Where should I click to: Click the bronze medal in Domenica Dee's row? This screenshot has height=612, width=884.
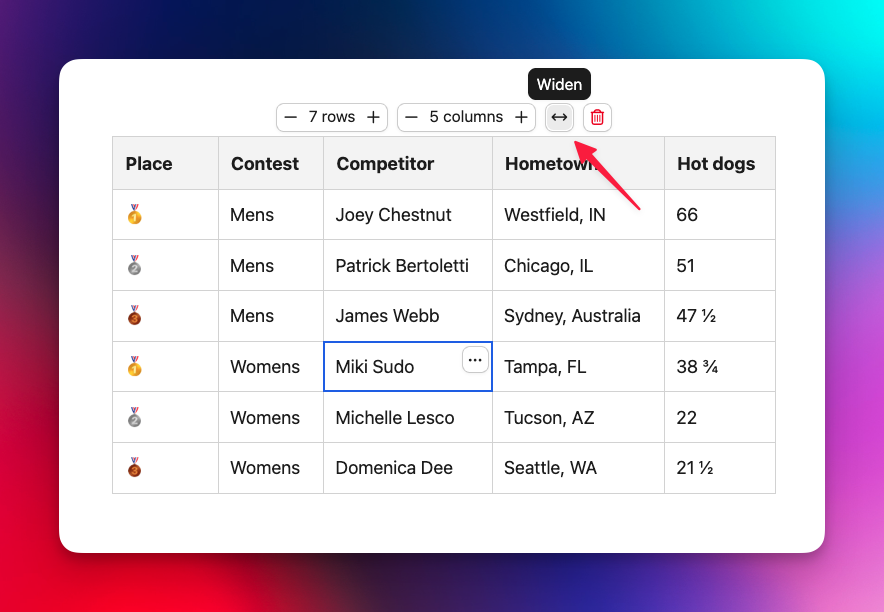coord(135,468)
